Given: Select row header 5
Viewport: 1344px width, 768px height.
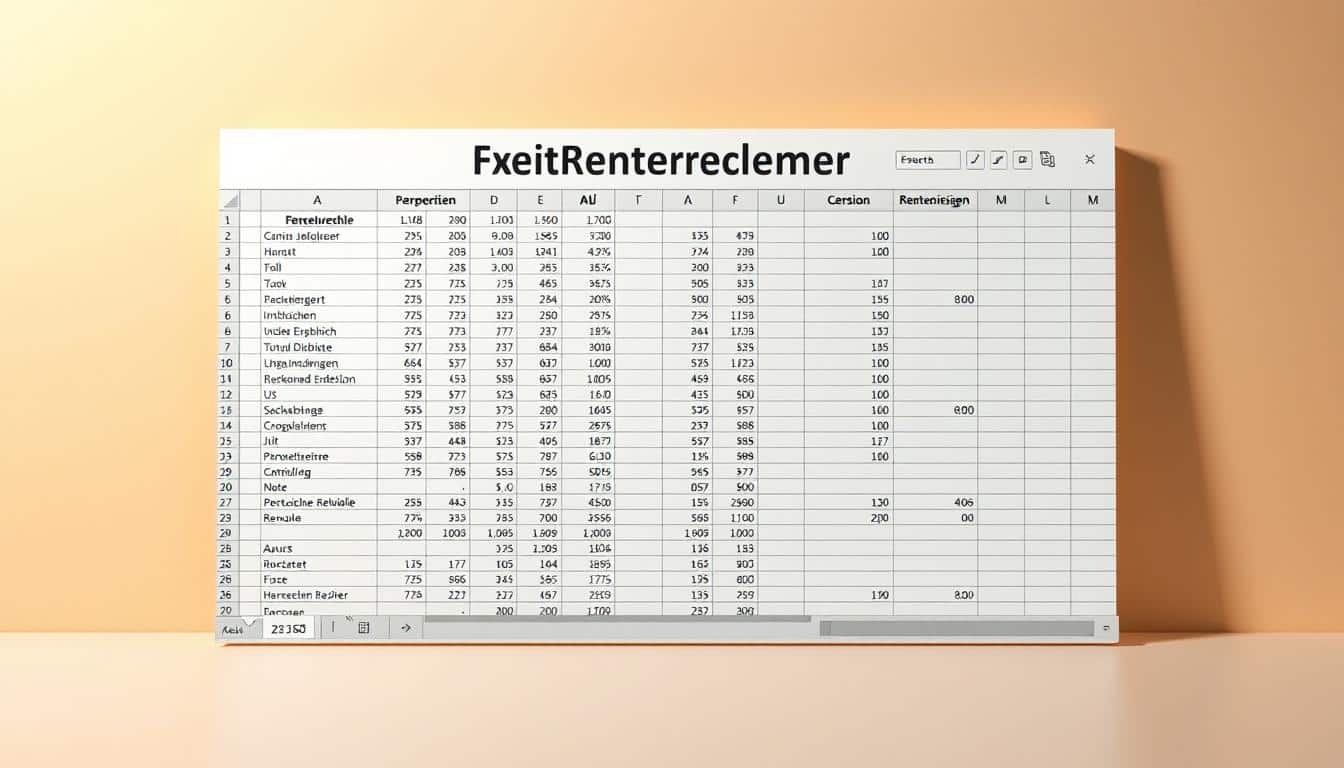Looking at the screenshot, I should [x=228, y=283].
